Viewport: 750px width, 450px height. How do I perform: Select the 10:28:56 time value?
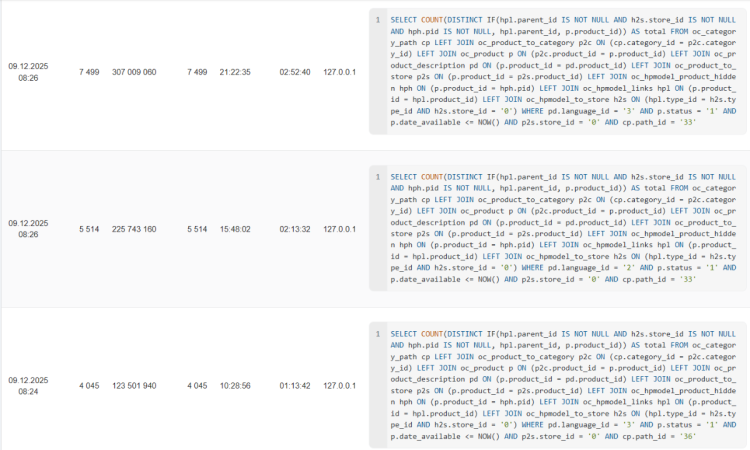tap(235, 386)
